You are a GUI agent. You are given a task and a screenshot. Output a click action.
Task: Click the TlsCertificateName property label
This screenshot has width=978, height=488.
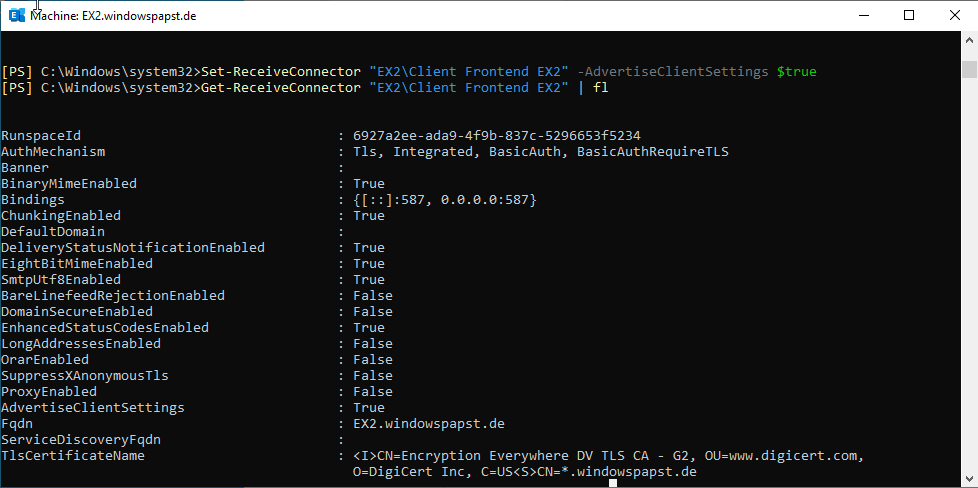pos(73,456)
